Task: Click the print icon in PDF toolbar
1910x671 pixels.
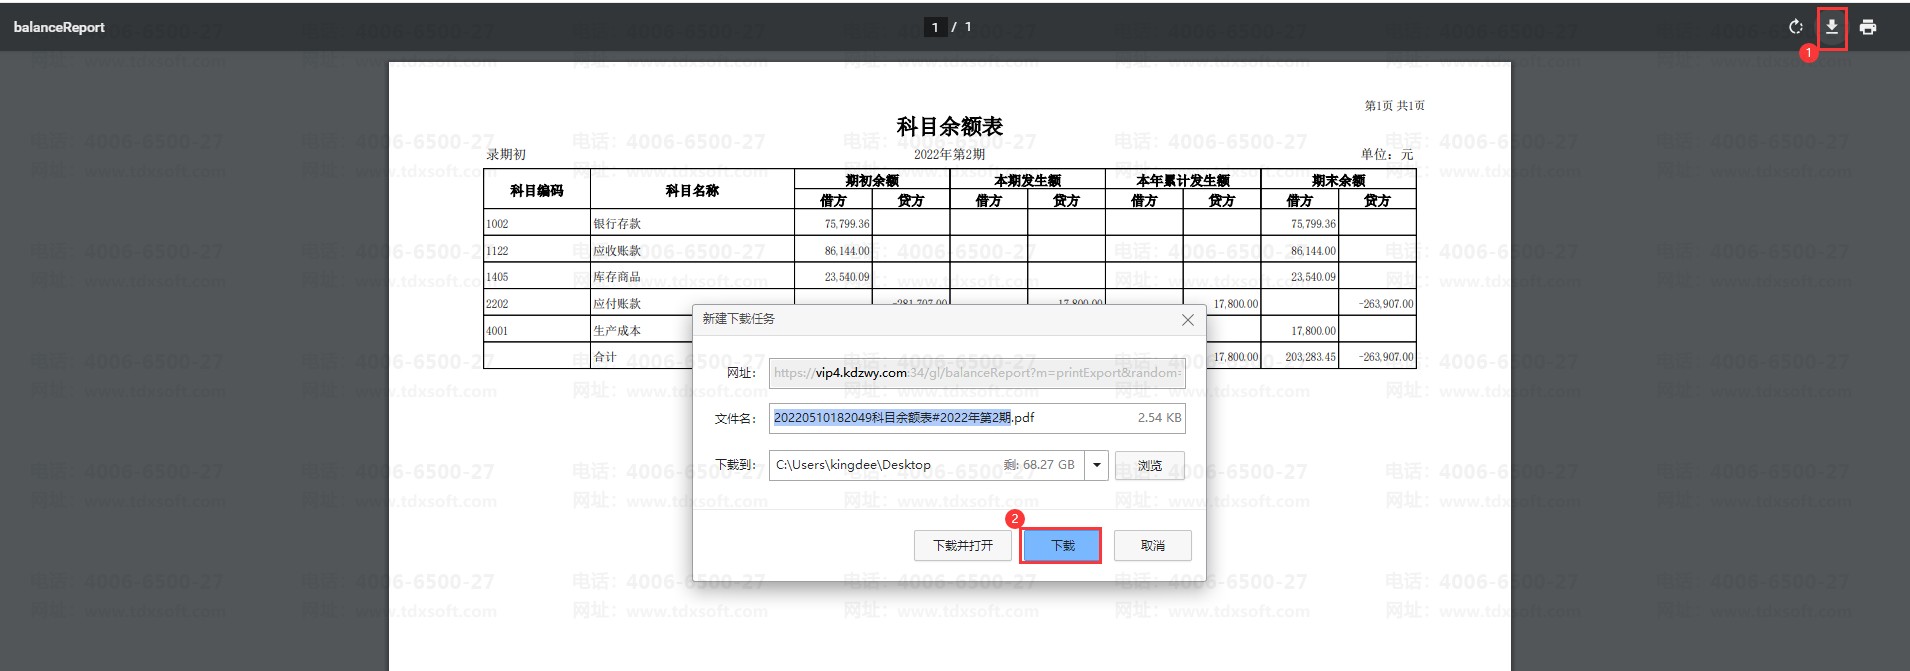Action: click(1867, 27)
